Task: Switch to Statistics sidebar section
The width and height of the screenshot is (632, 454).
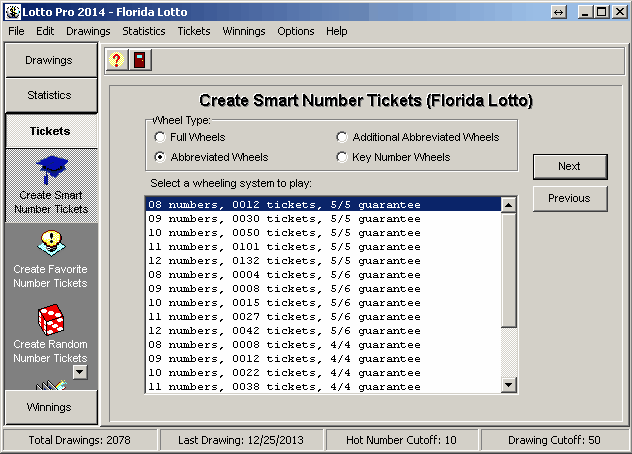Action: (x=51, y=95)
